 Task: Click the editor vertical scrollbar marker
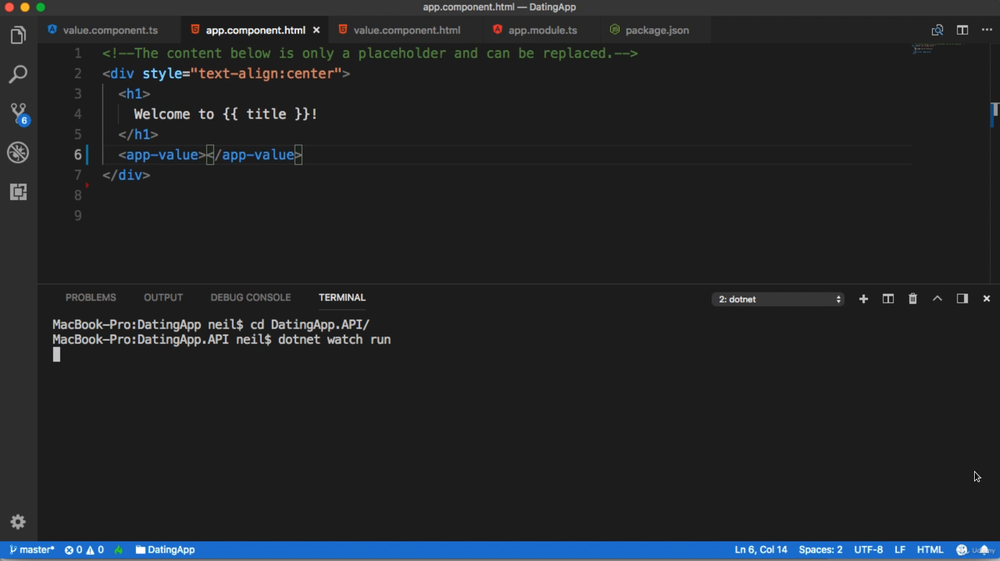point(994,115)
